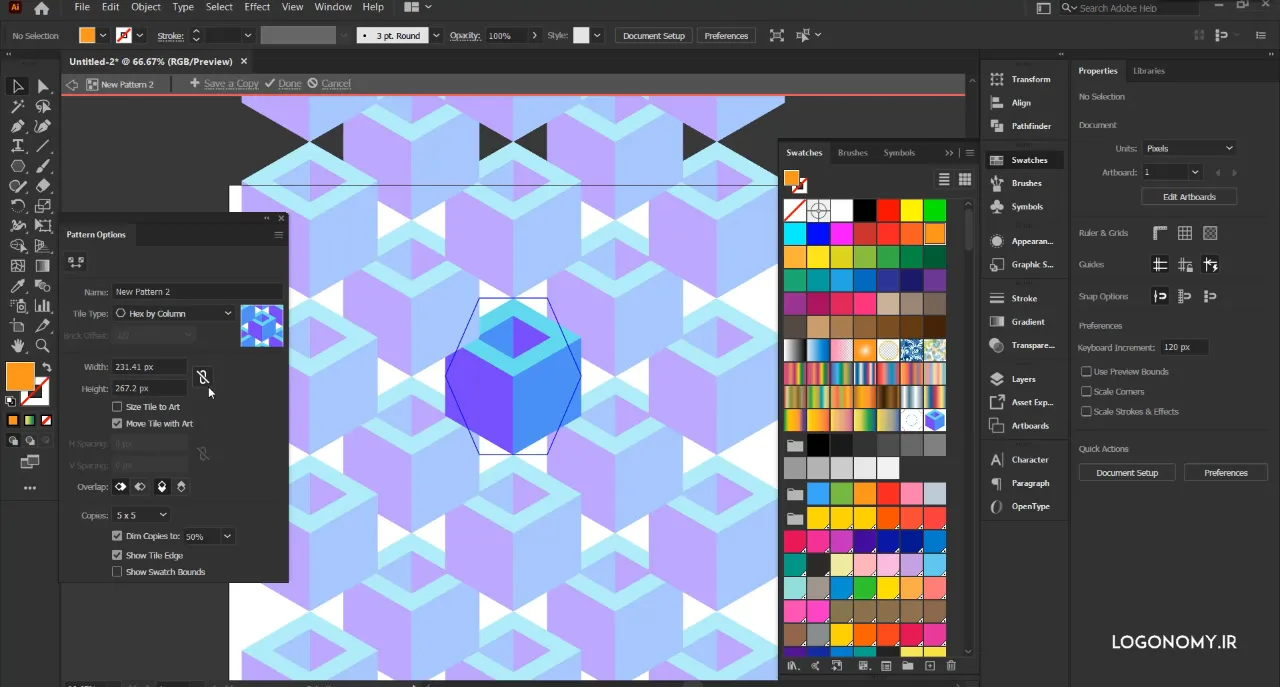Select the Magic Wand tool

[x=18, y=106]
